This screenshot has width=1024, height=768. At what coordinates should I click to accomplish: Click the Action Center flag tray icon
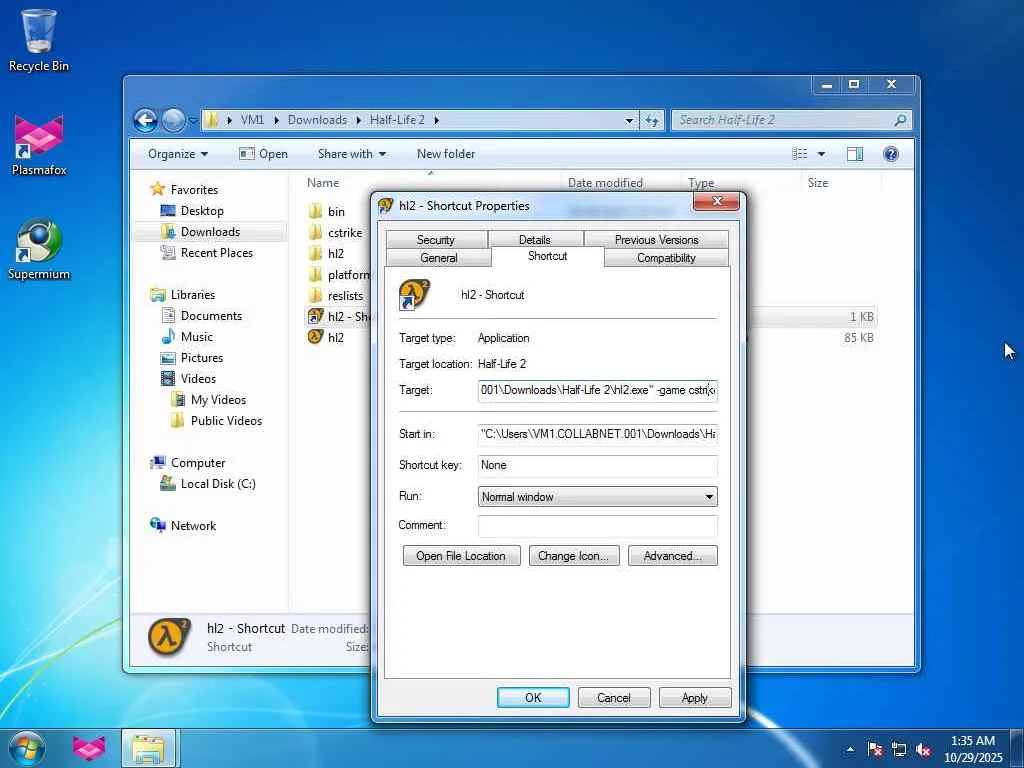coord(875,750)
